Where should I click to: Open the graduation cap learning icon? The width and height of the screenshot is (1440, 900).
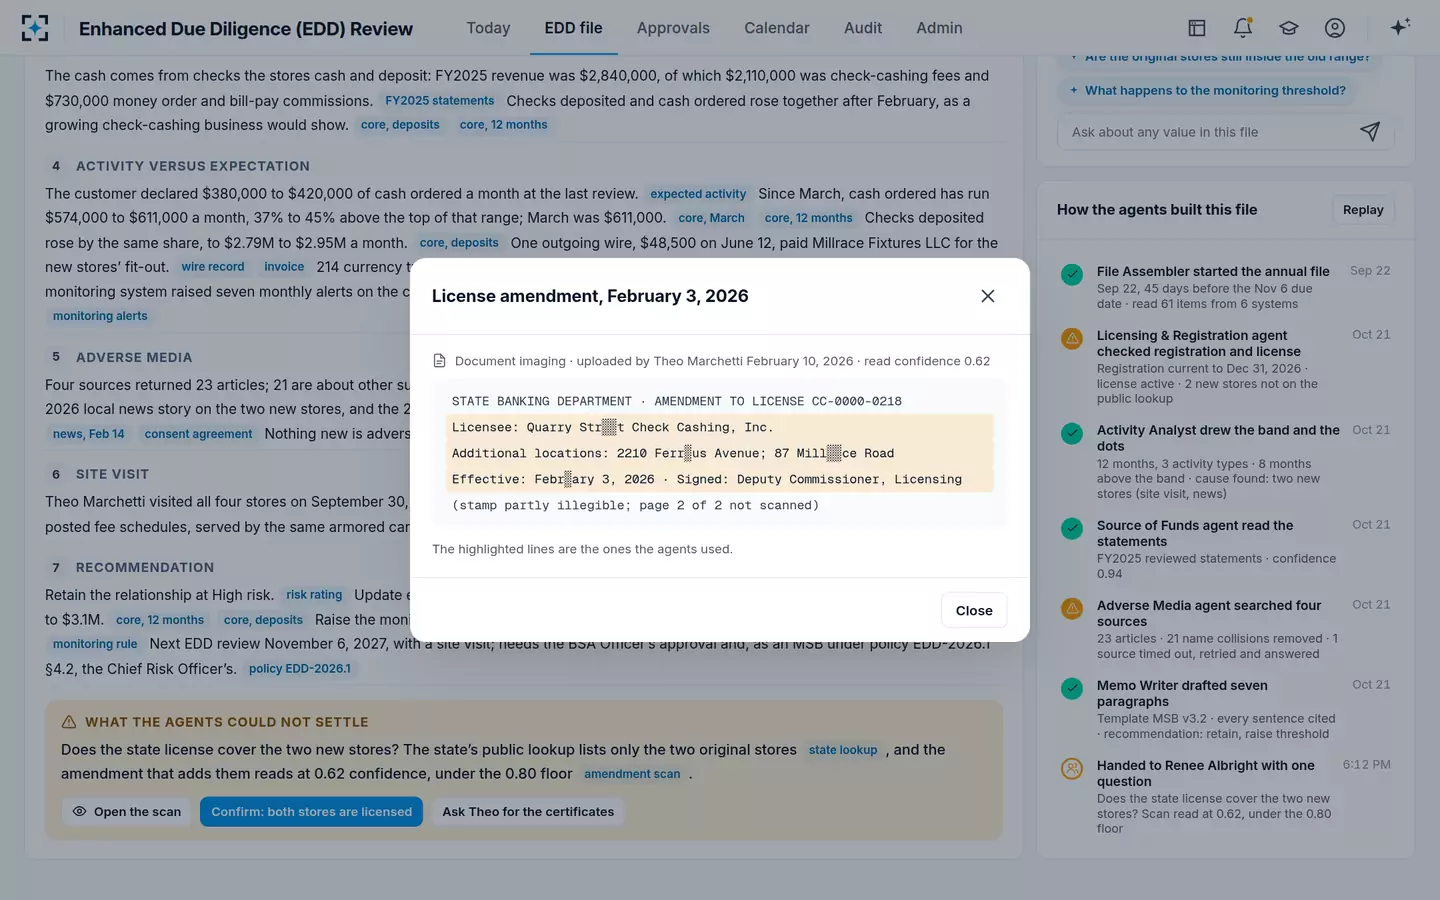[1289, 28]
